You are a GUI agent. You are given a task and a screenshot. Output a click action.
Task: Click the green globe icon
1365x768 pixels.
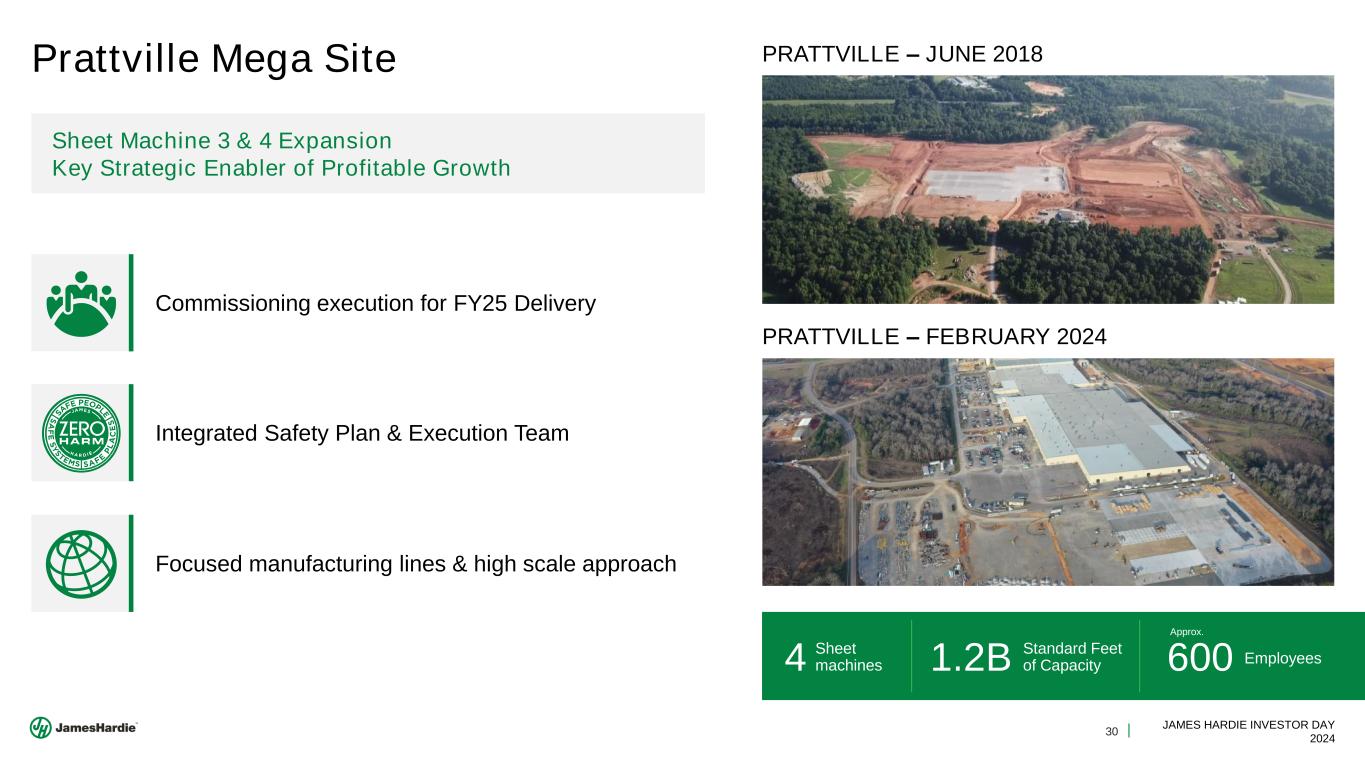tap(81, 563)
